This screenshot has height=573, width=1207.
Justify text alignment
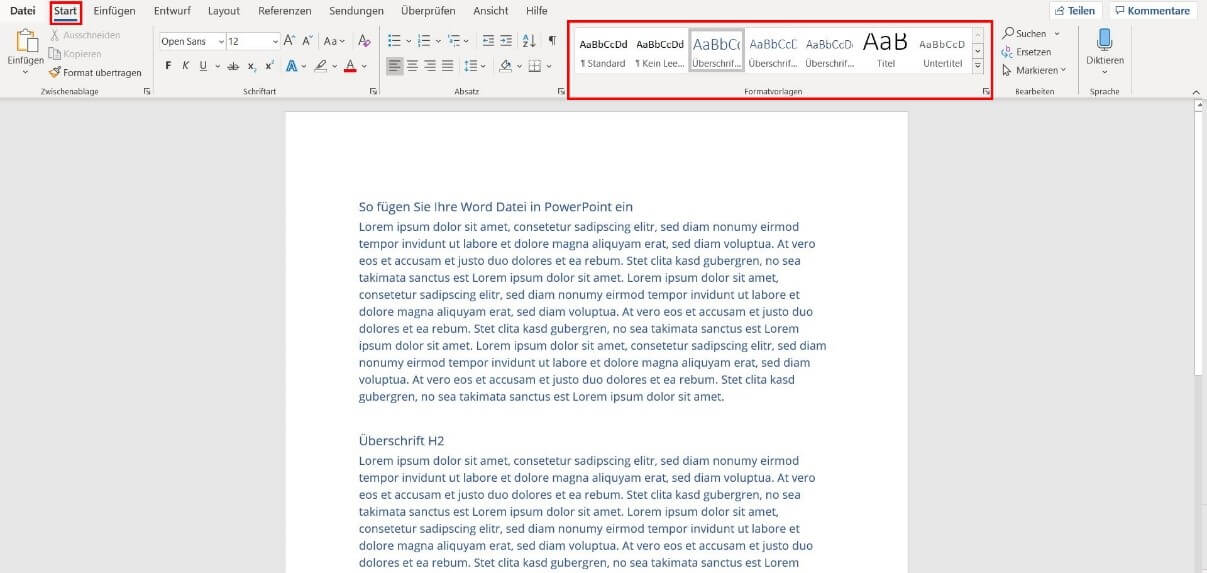point(447,66)
